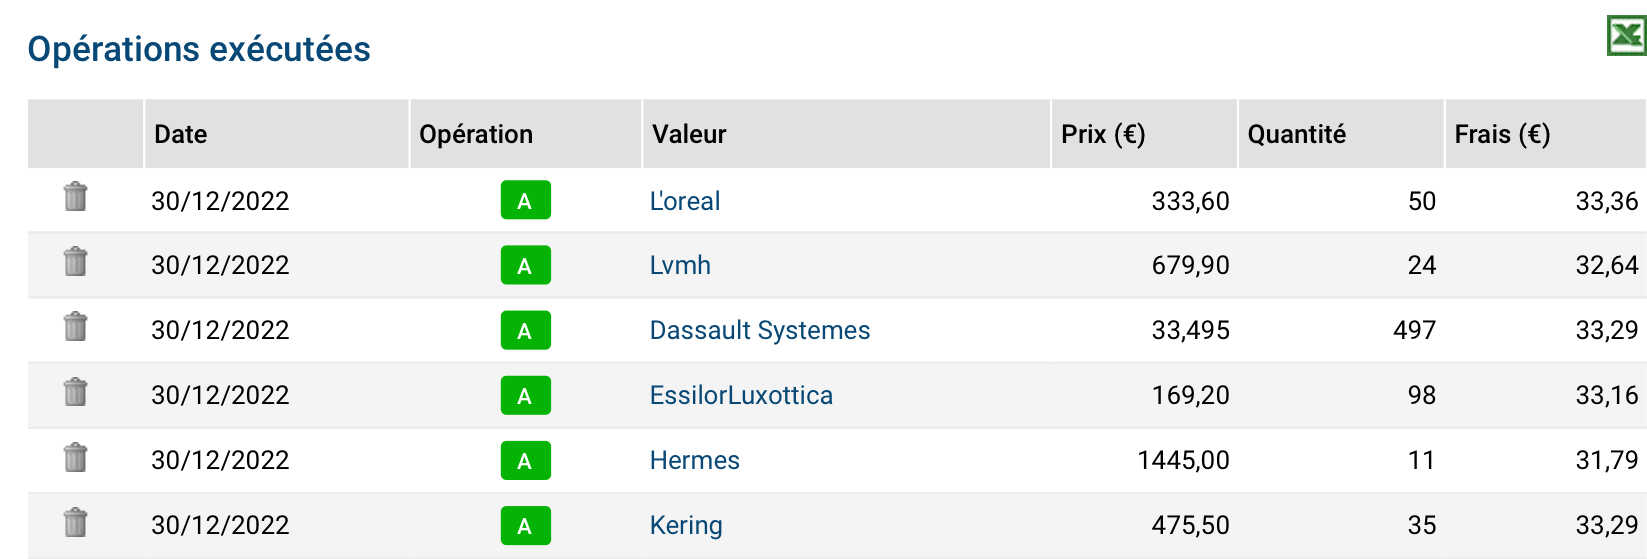Delete the Lvmh operation via trash icon
Image resolution: width=1647 pixels, height=559 pixels.
76,261
